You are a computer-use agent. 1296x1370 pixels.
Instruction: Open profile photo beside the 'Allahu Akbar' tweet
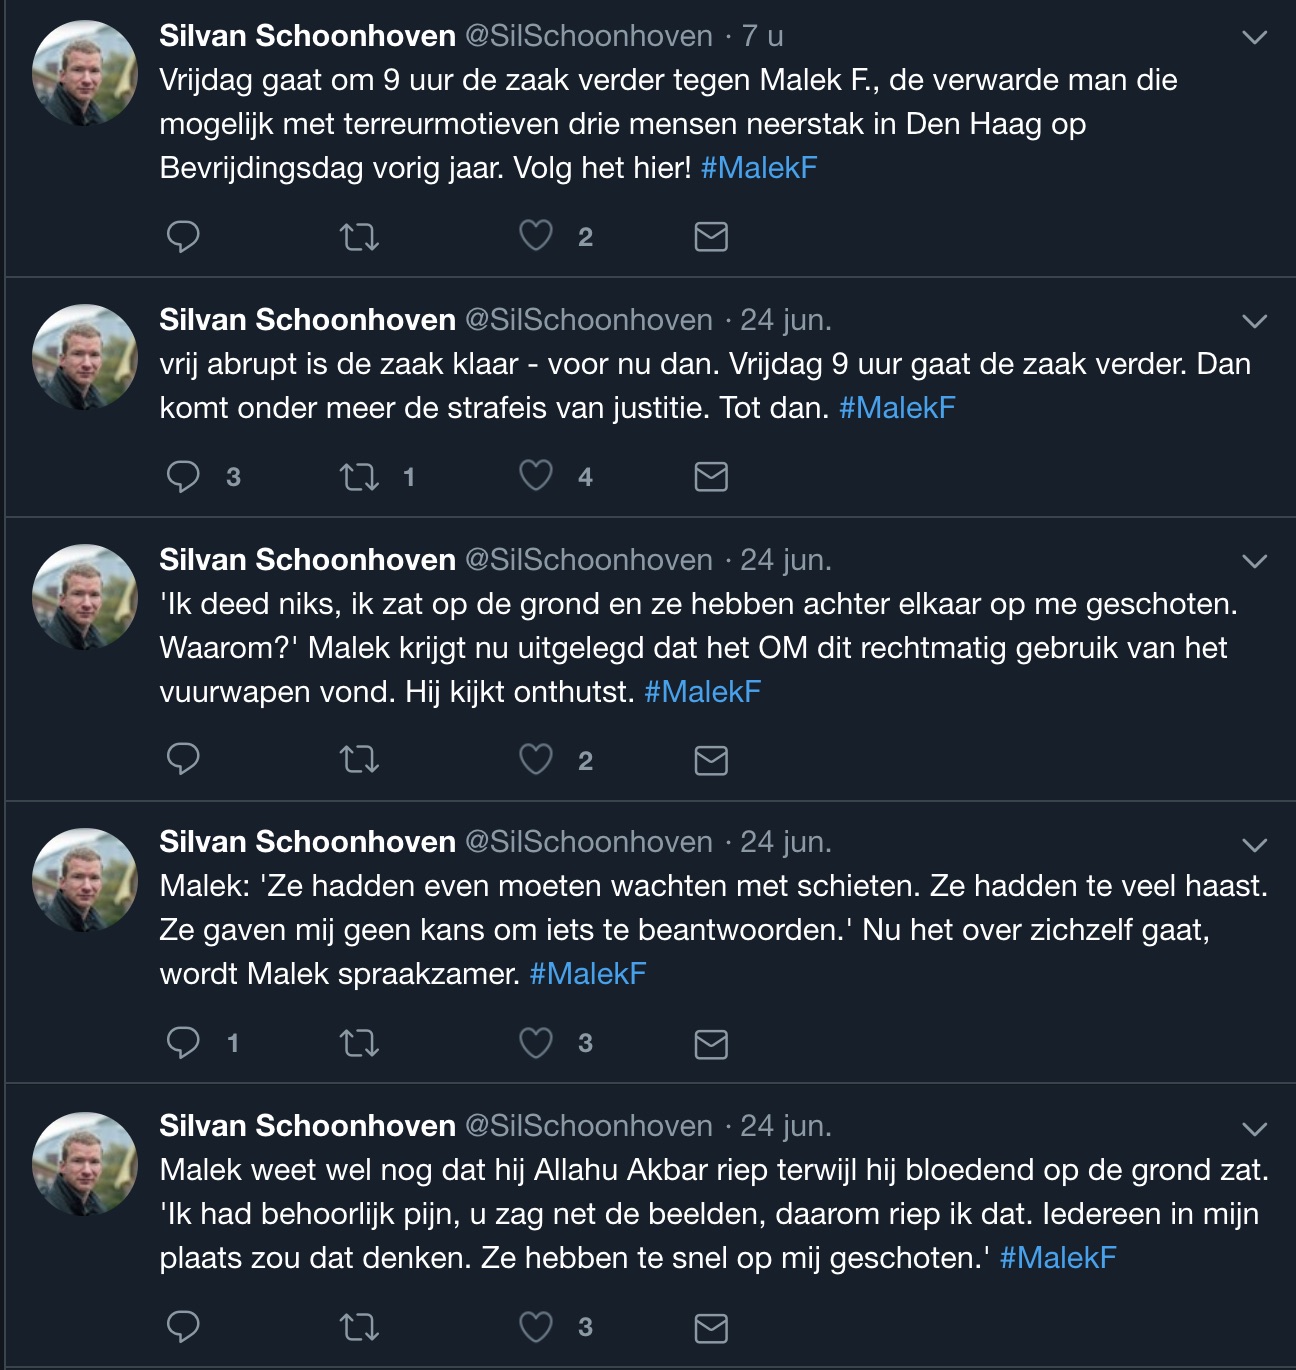[85, 1164]
